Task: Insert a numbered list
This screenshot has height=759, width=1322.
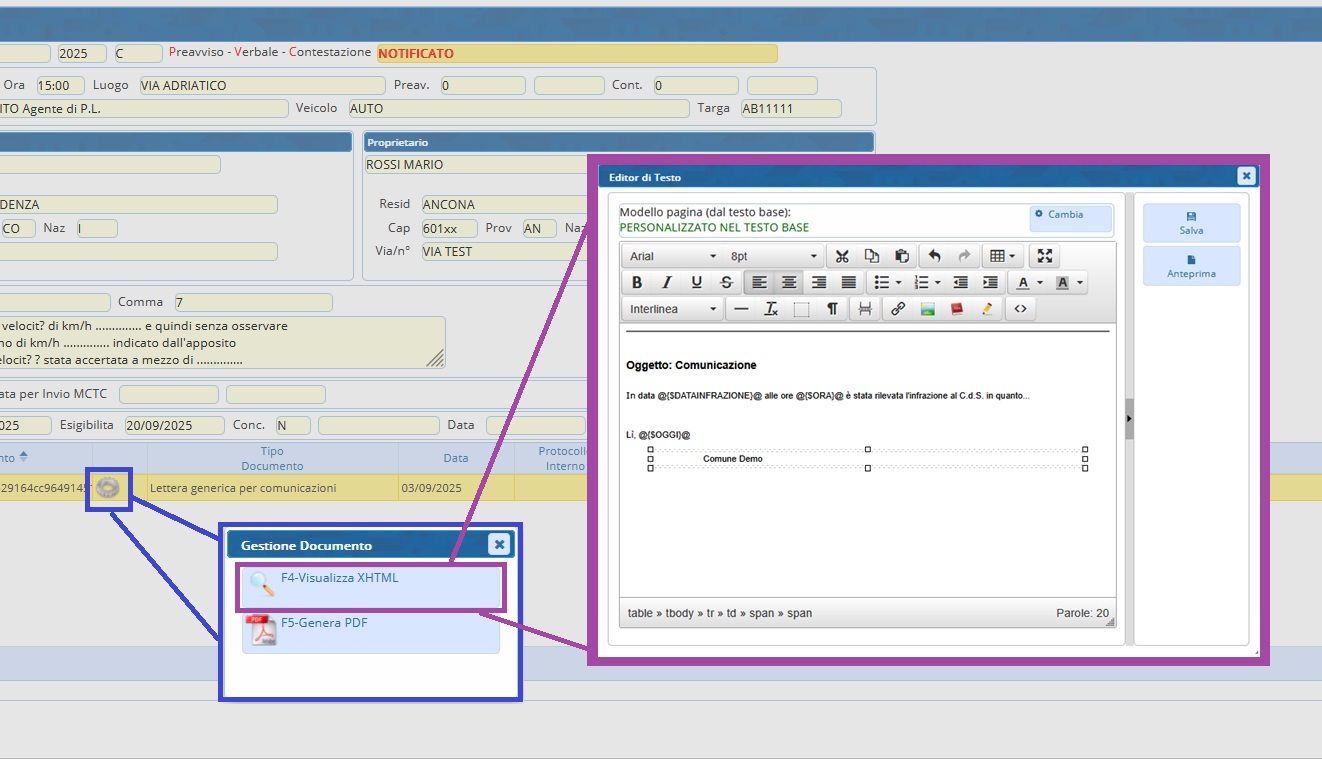Action: pos(921,283)
